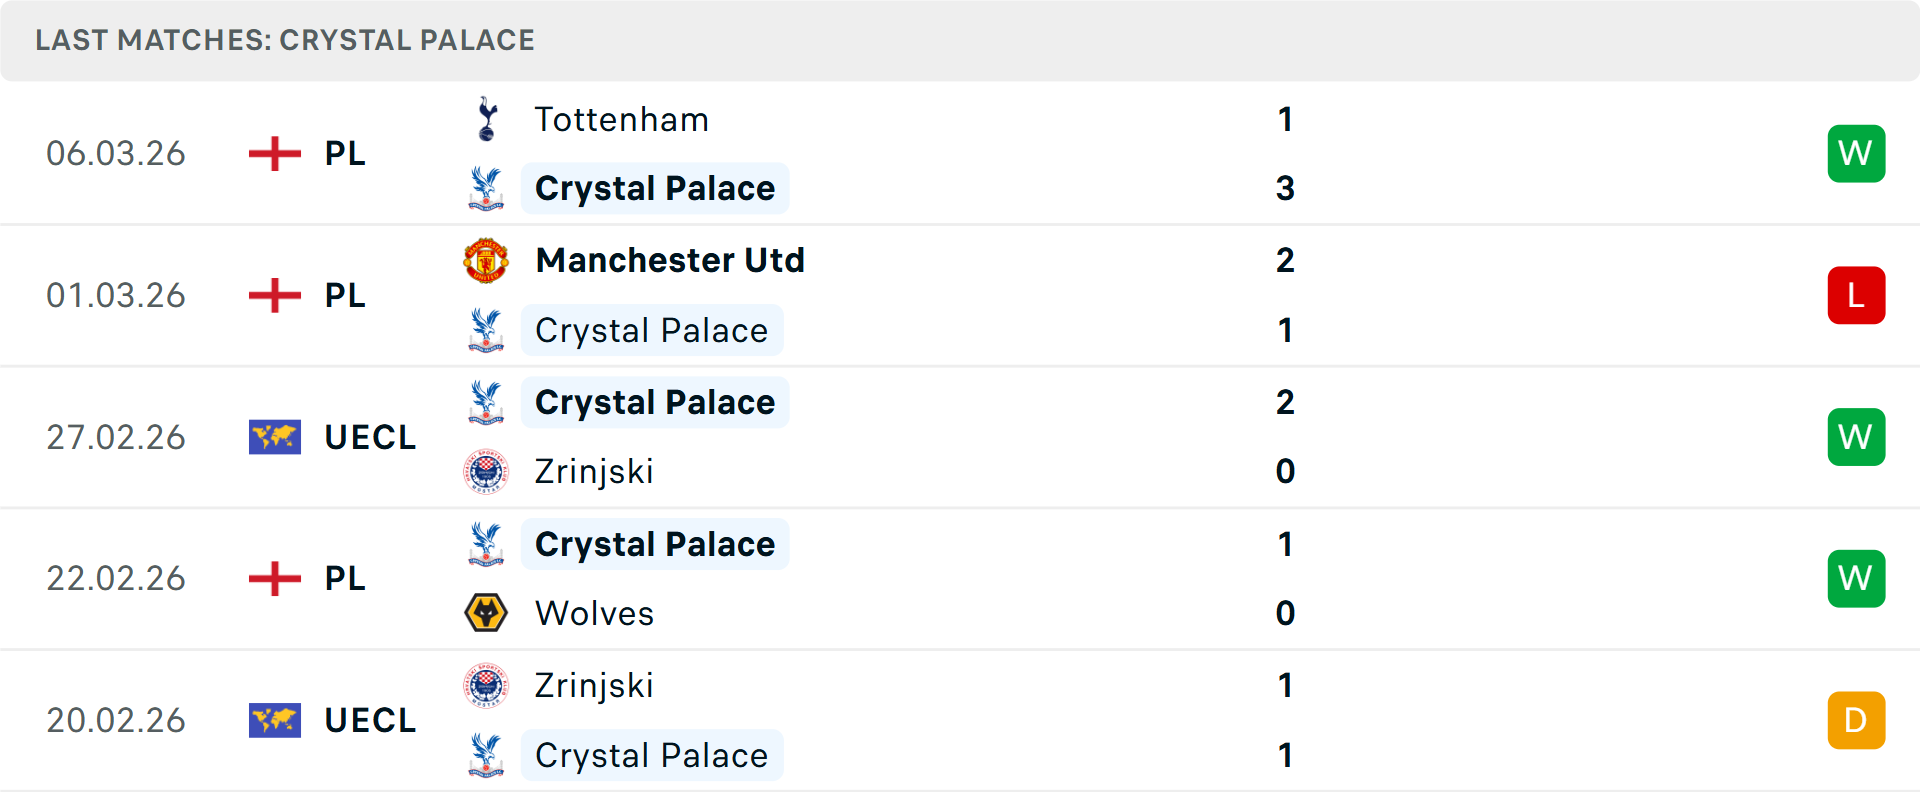
Task: Click the Tottenham club crest
Action: (486, 119)
